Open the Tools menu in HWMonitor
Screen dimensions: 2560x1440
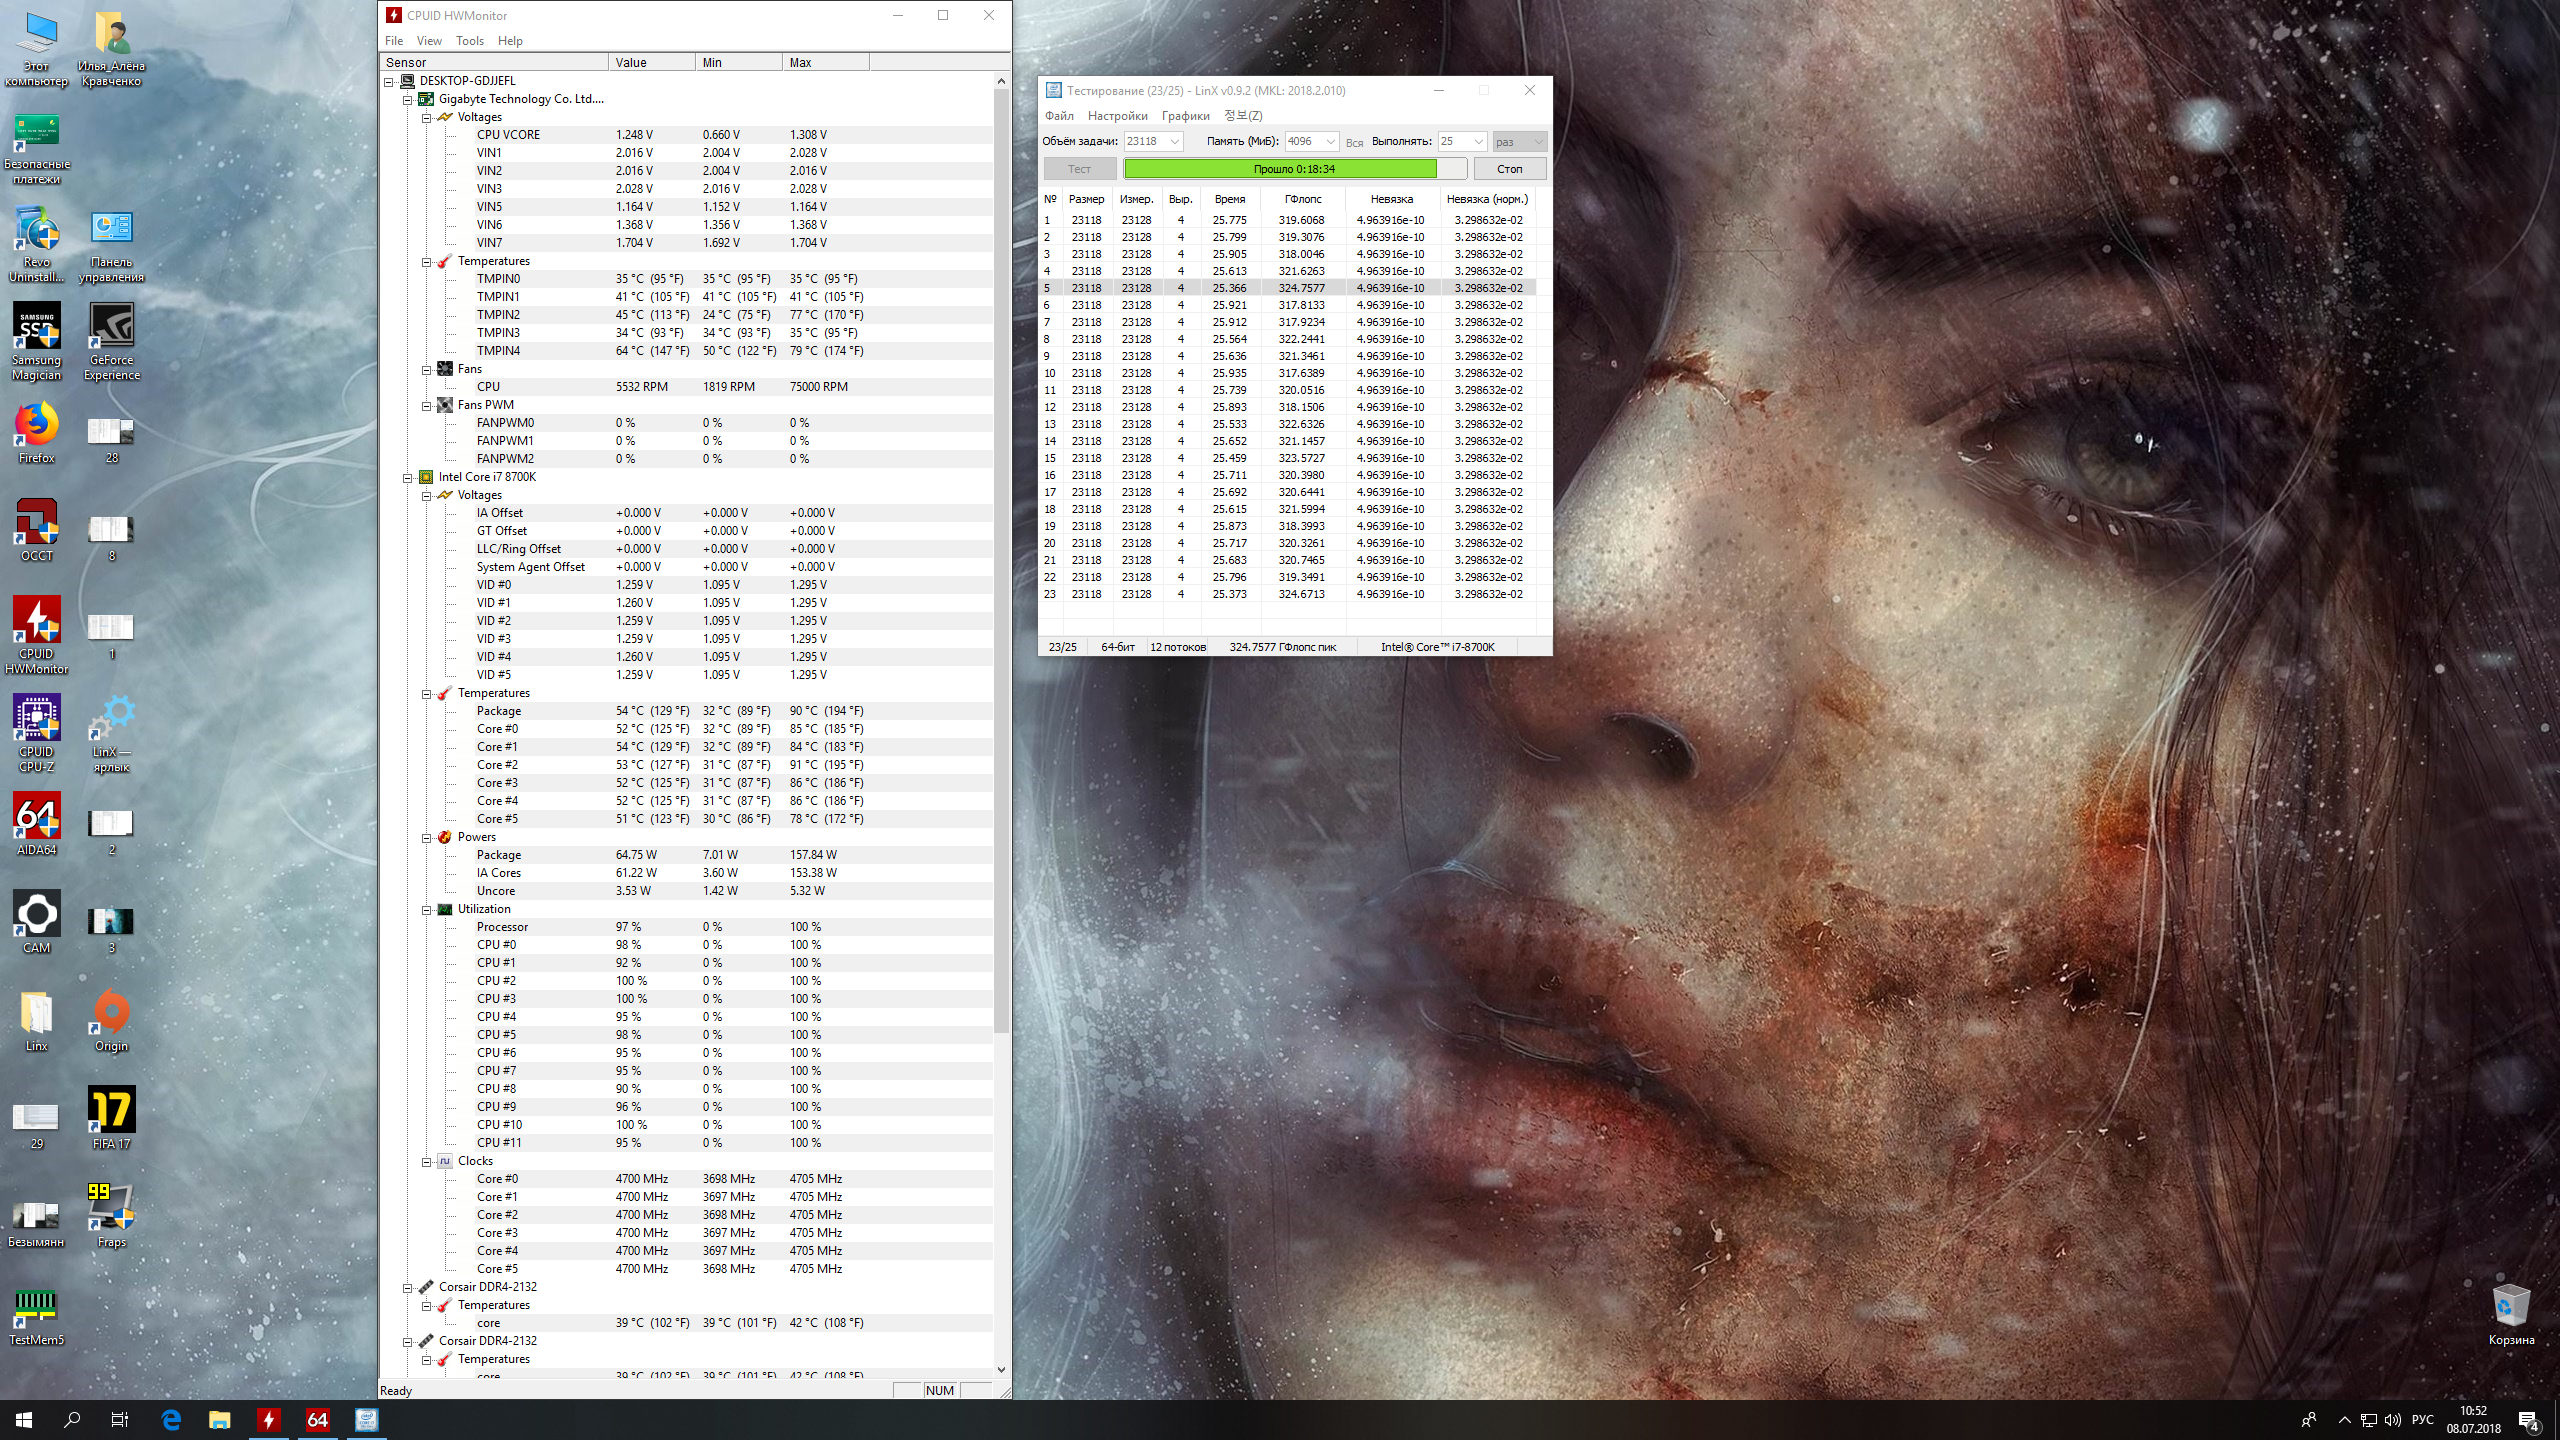click(469, 41)
